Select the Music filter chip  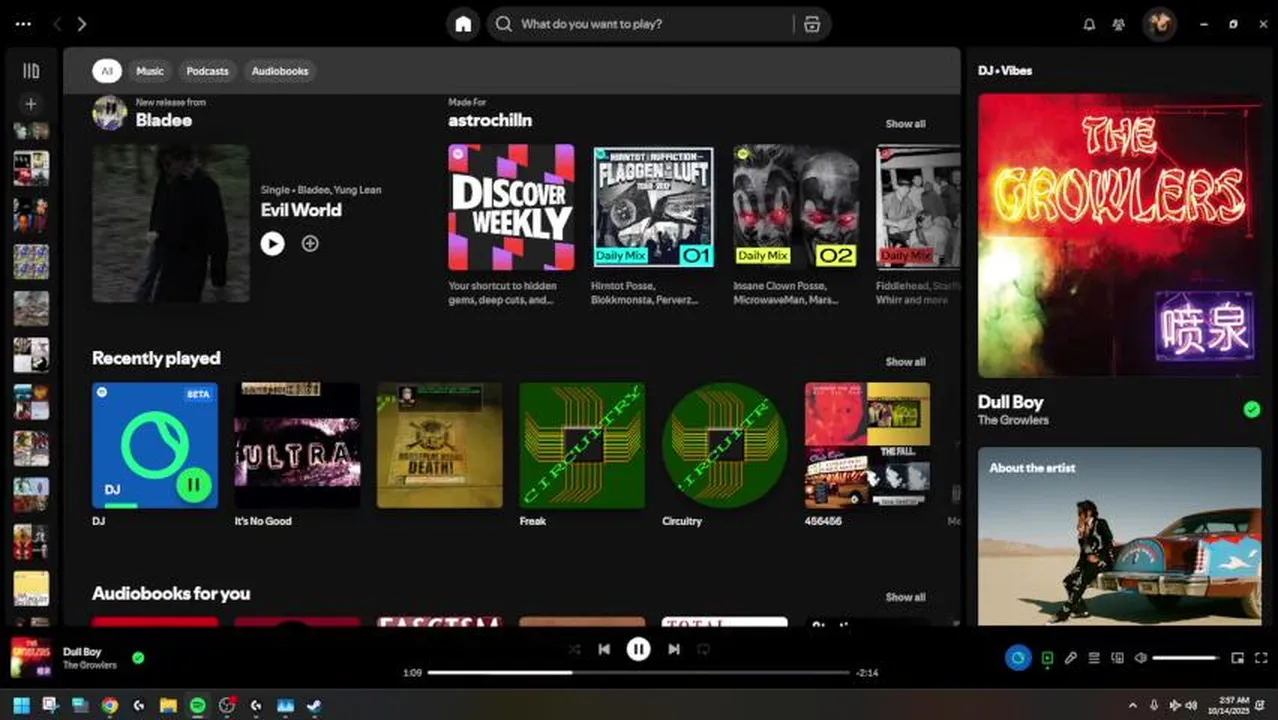pyautogui.click(x=150, y=71)
